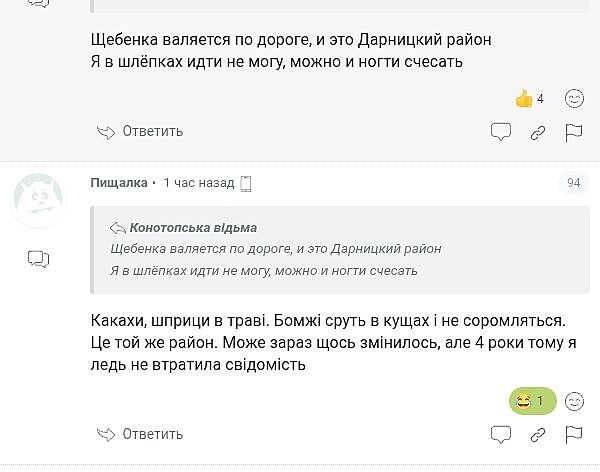The height and width of the screenshot is (472, 600).
Task: Open the Пищалка user profile link
Action: pos(118,183)
